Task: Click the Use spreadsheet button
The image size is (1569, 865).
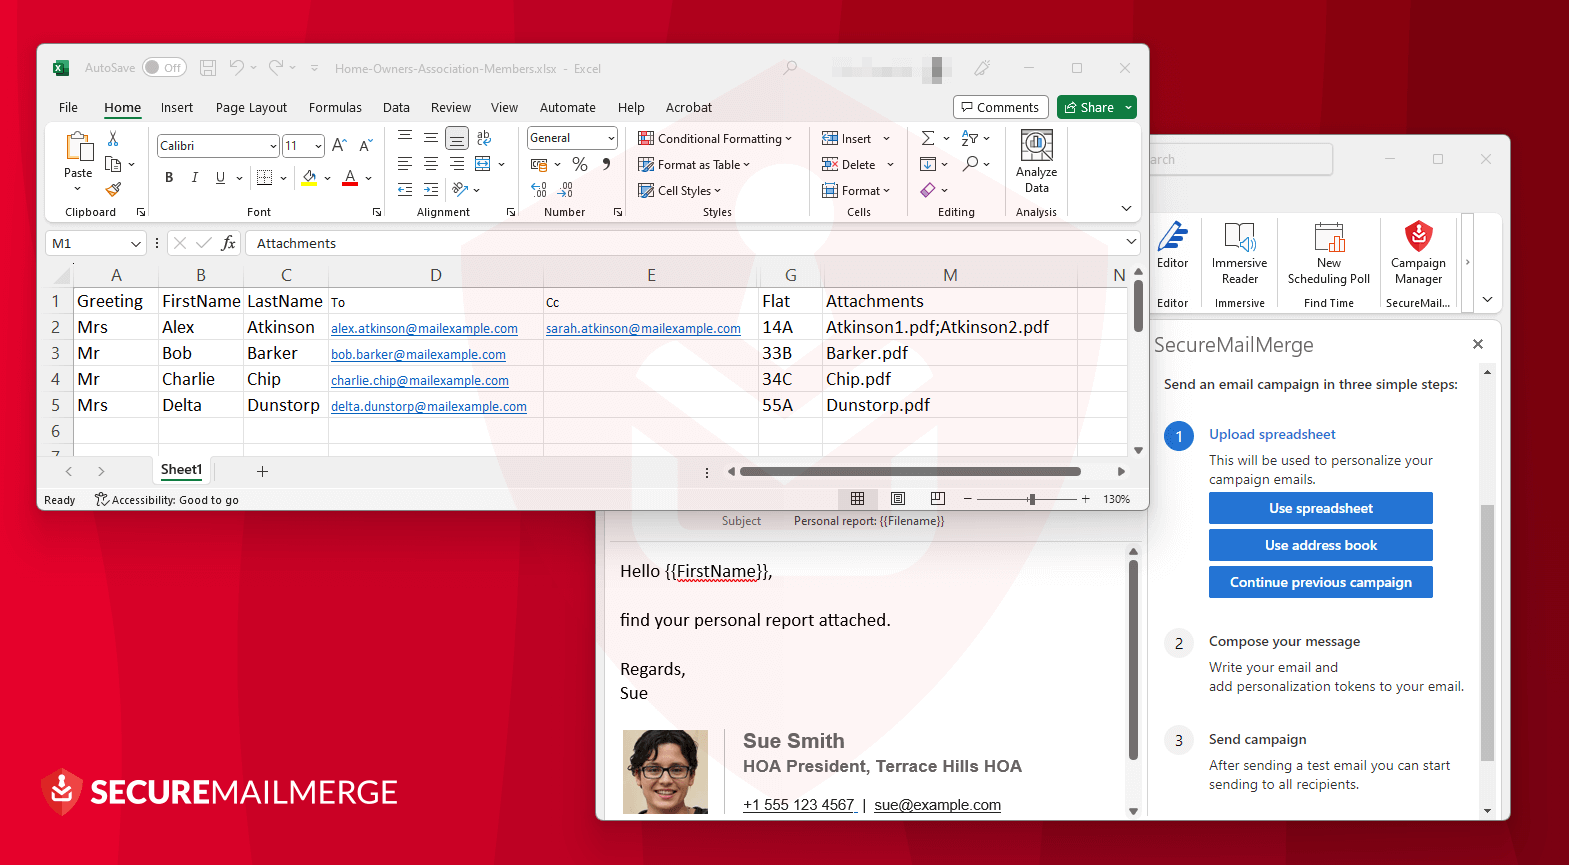Action: pos(1320,508)
